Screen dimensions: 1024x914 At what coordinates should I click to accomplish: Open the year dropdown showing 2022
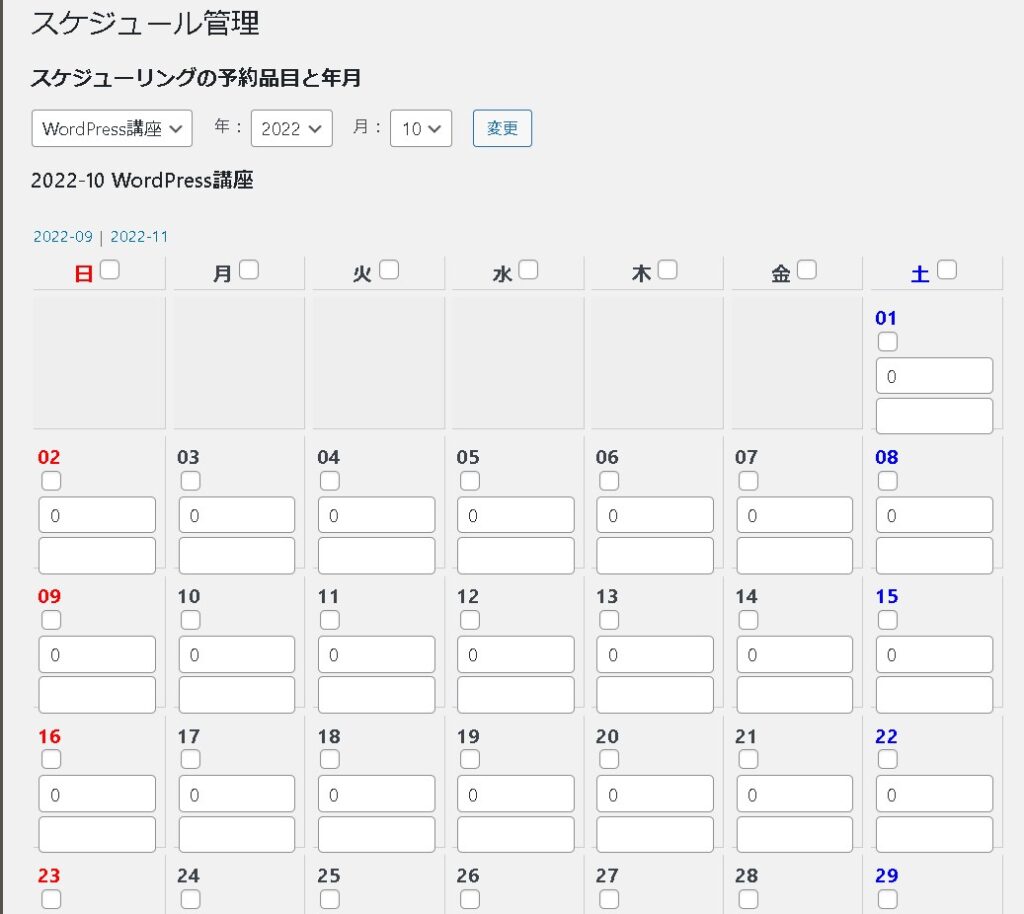pos(291,128)
